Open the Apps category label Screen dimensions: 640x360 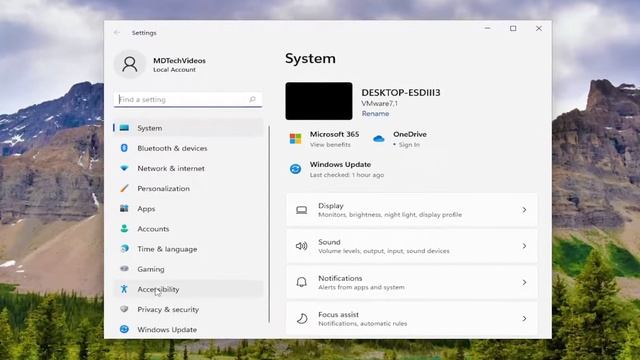coord(146,209)
